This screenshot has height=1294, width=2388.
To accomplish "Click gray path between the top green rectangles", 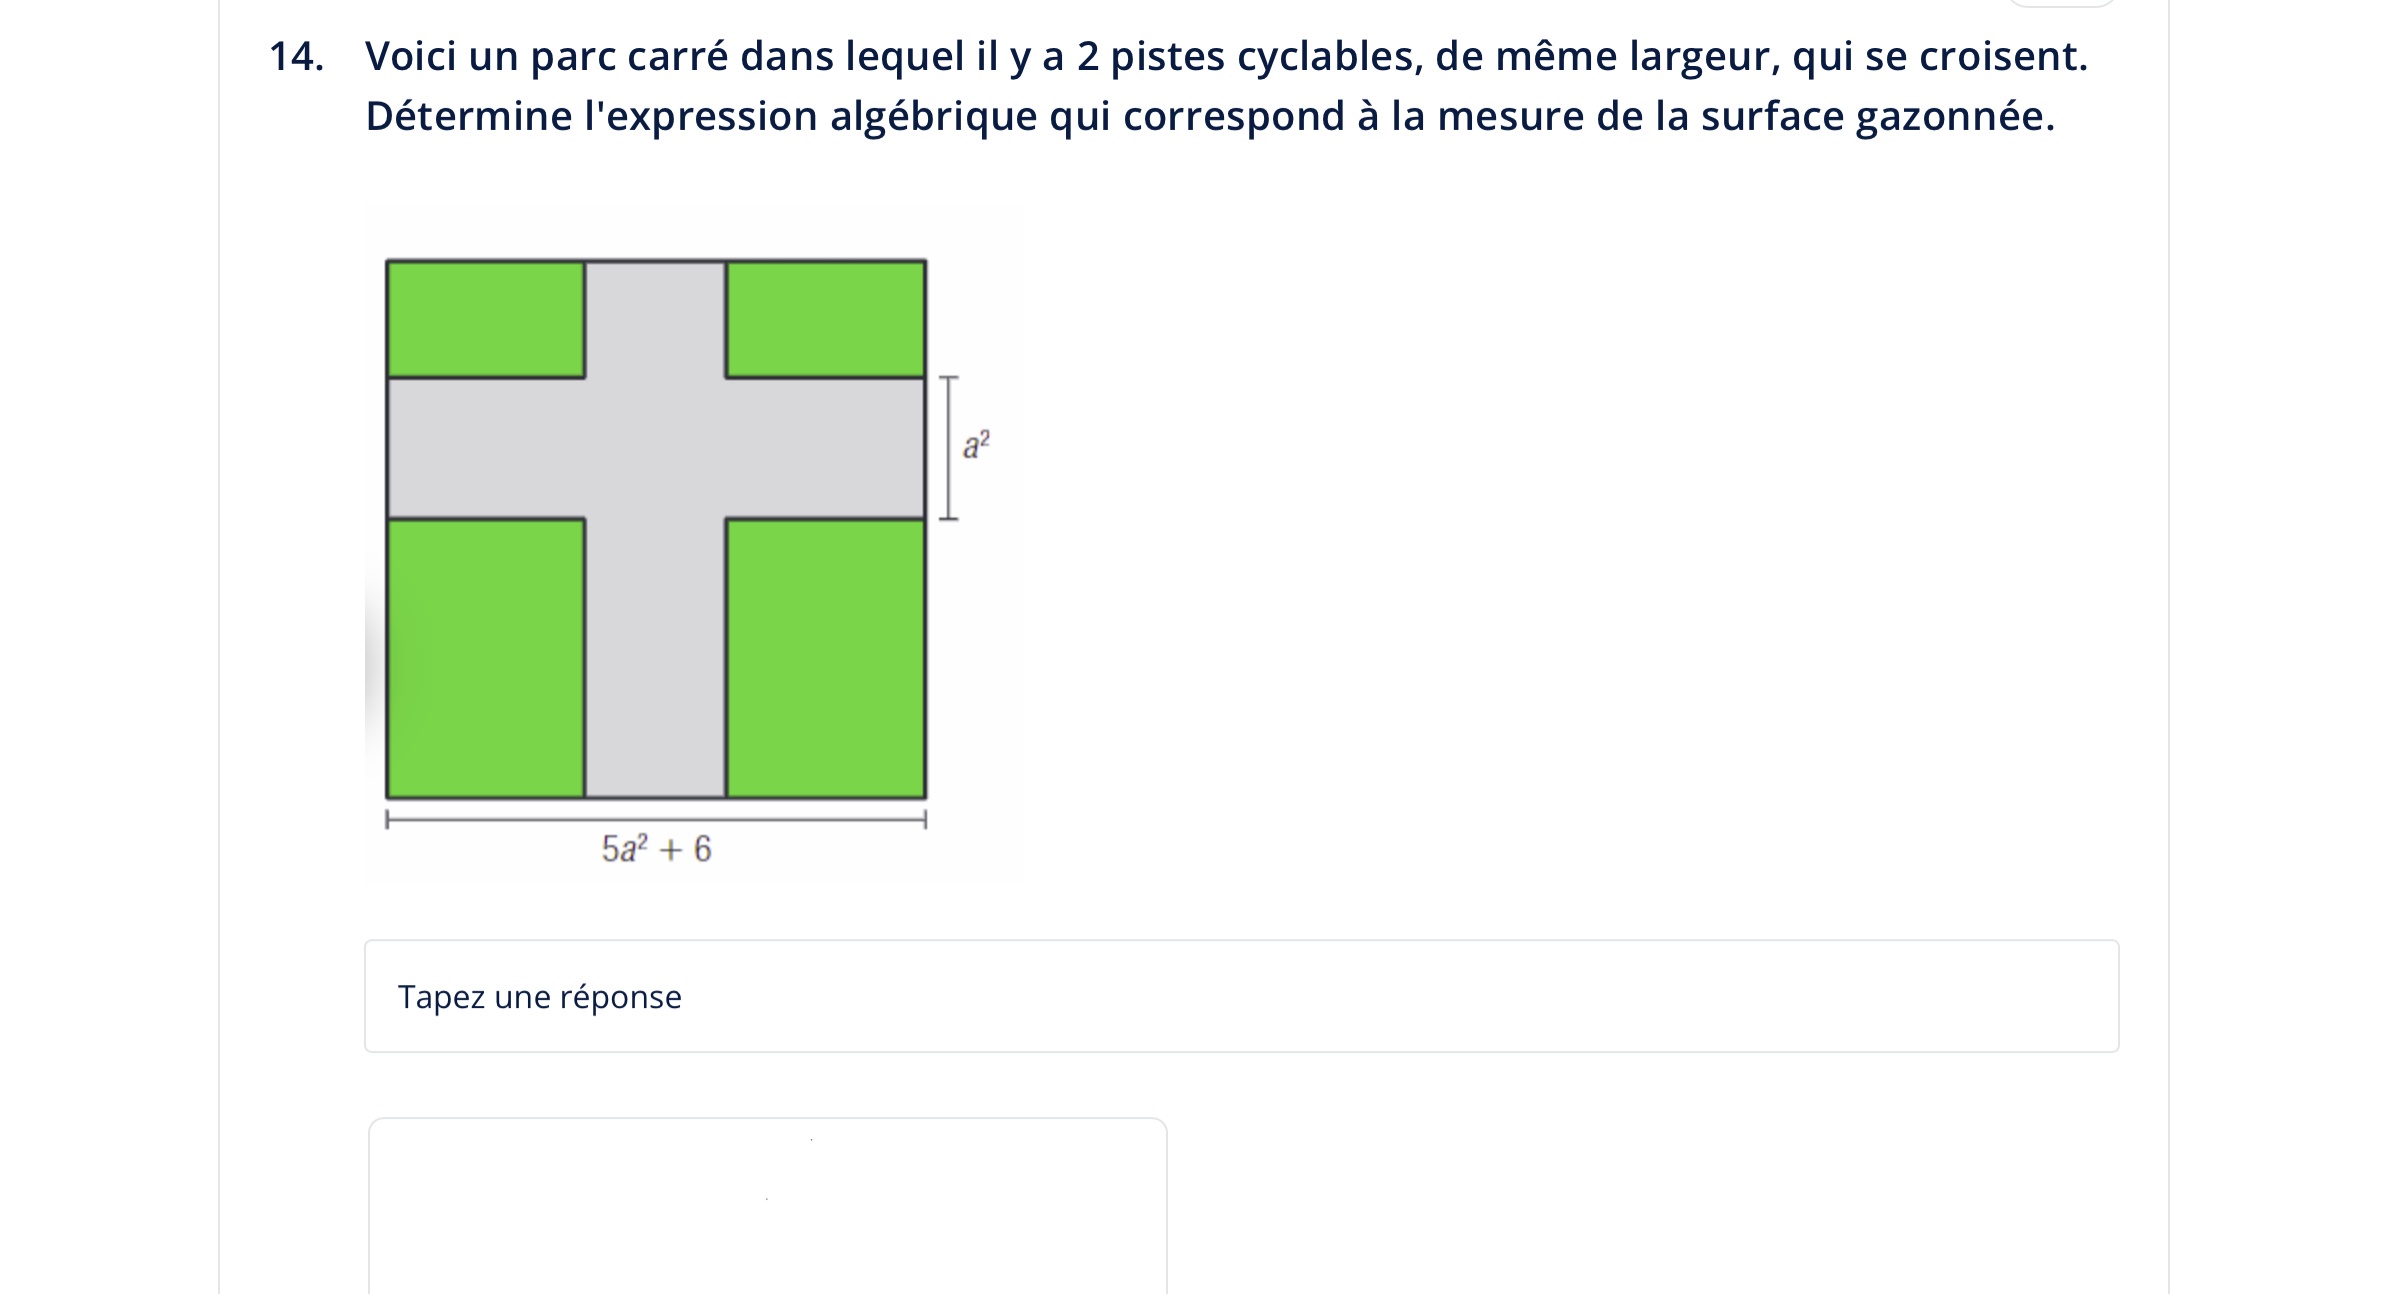I will (x=655, y=319).
